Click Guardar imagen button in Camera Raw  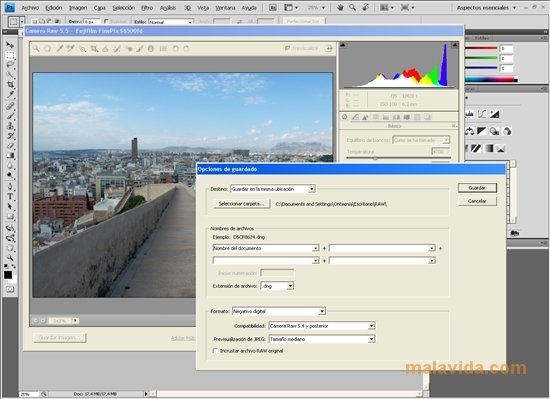60,338
